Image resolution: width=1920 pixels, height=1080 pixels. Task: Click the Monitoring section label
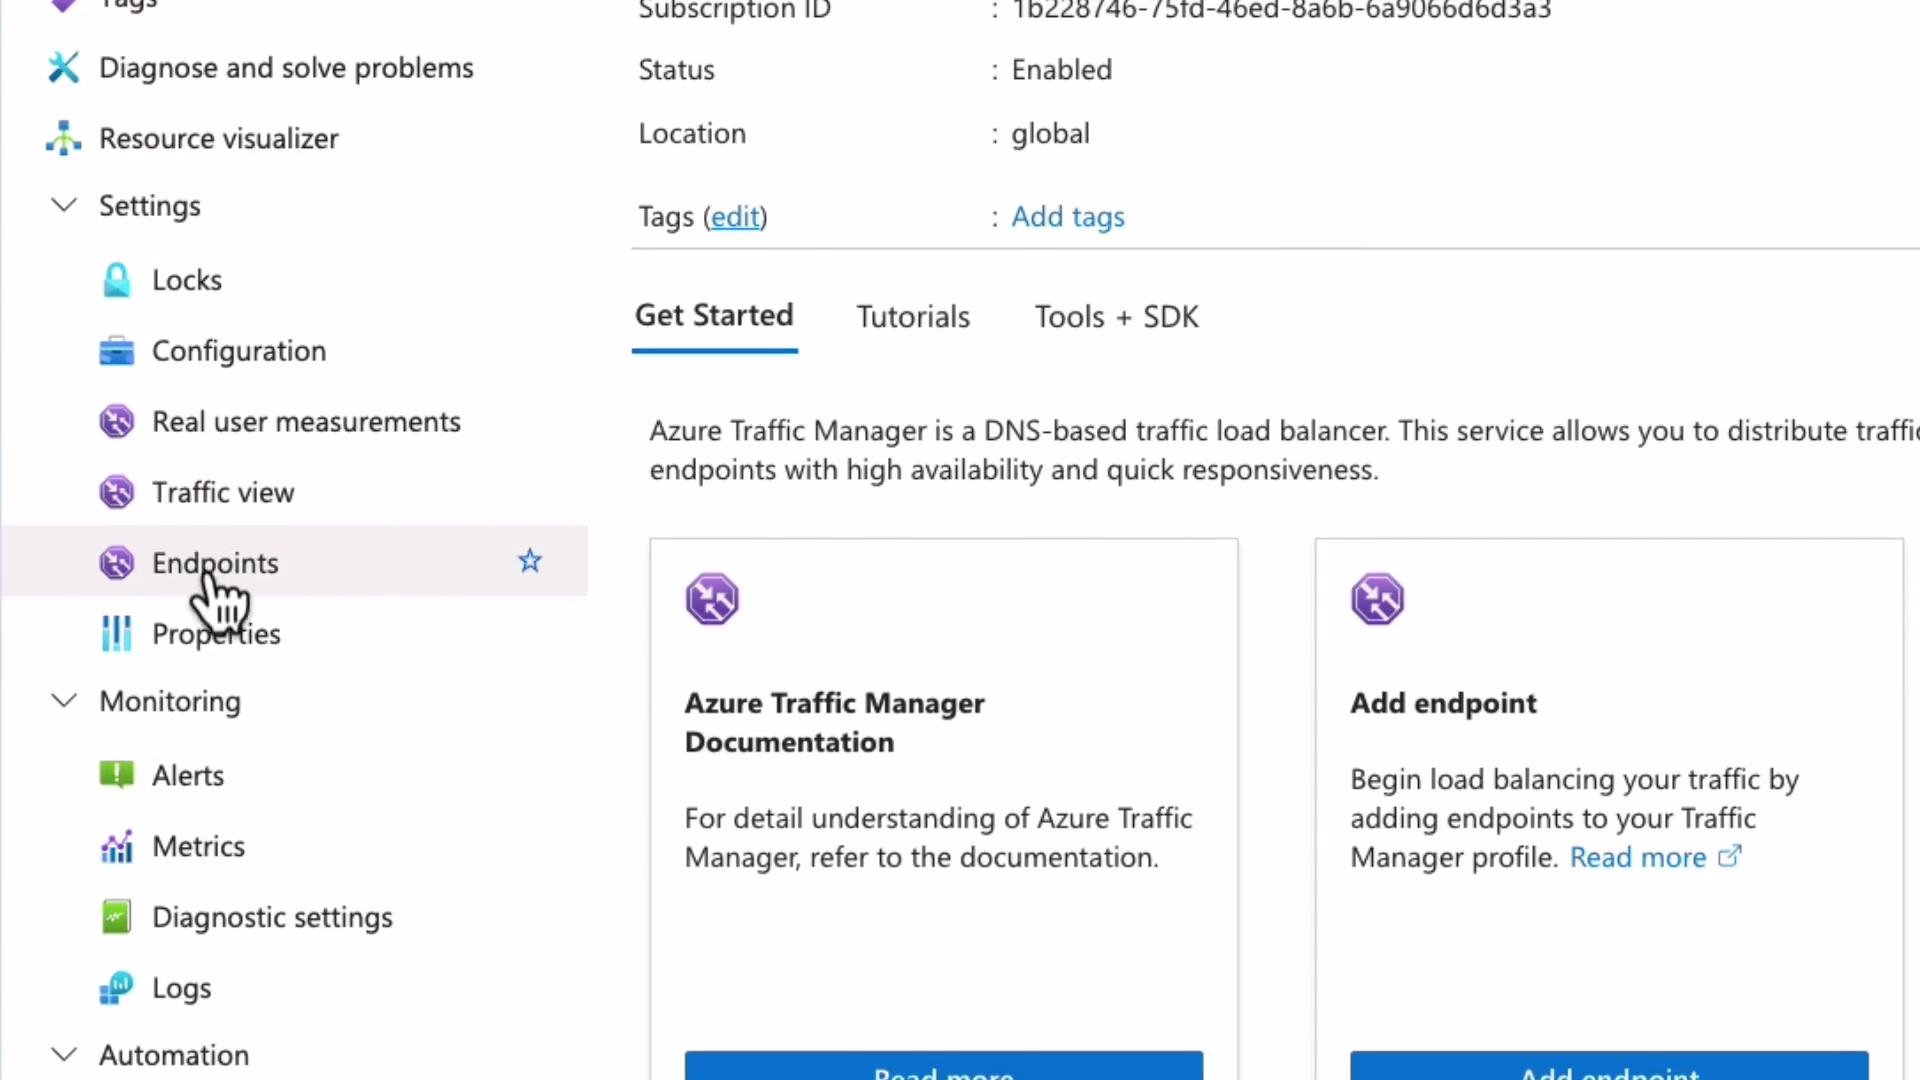tap(170, 701)
